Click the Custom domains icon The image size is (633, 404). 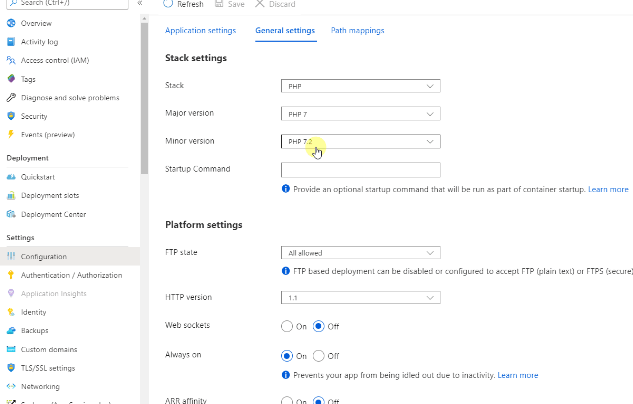click(x=11, y=349)
